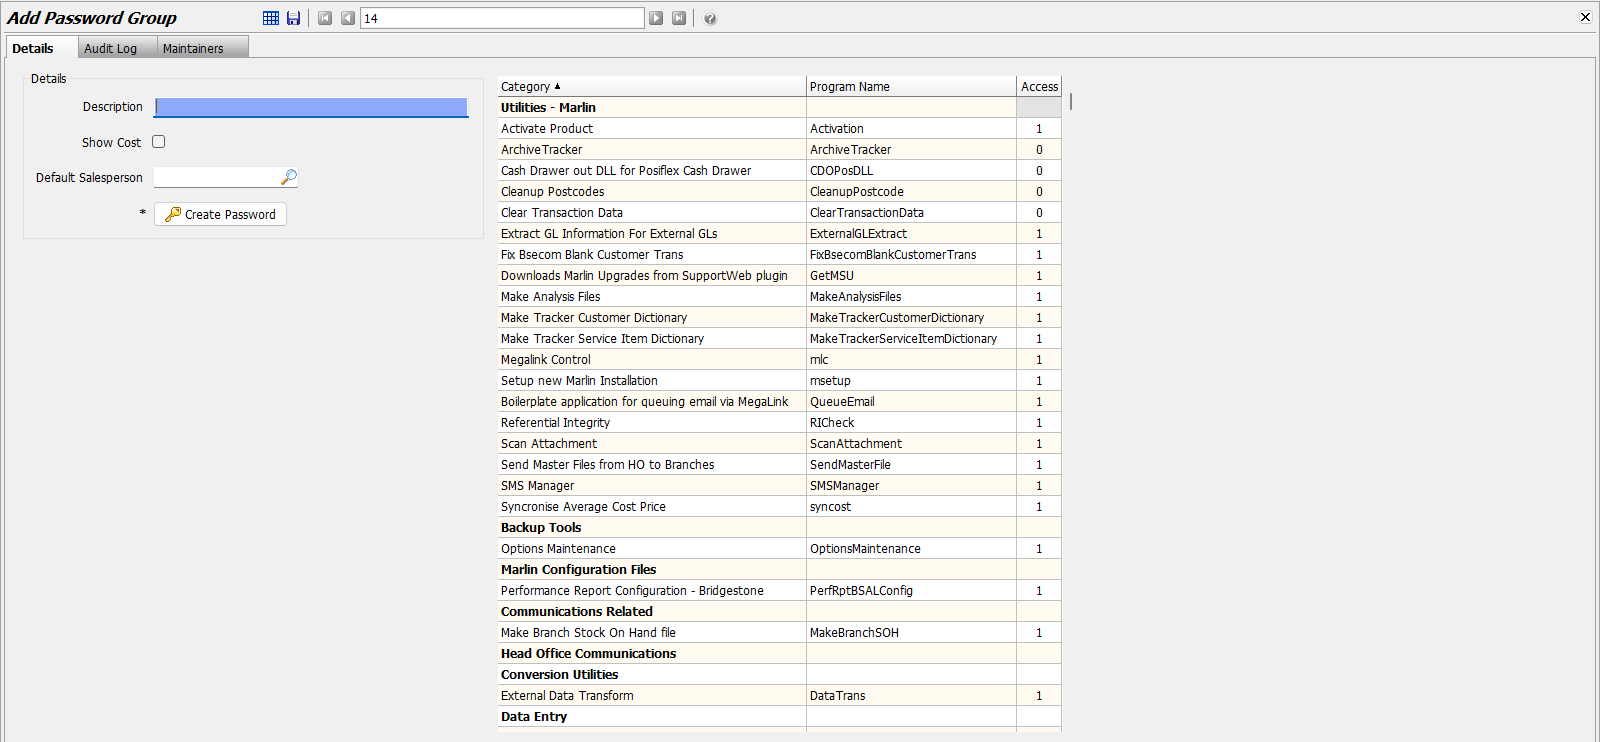Select the Conversion Utilities heading

click(x=779, y=674)
